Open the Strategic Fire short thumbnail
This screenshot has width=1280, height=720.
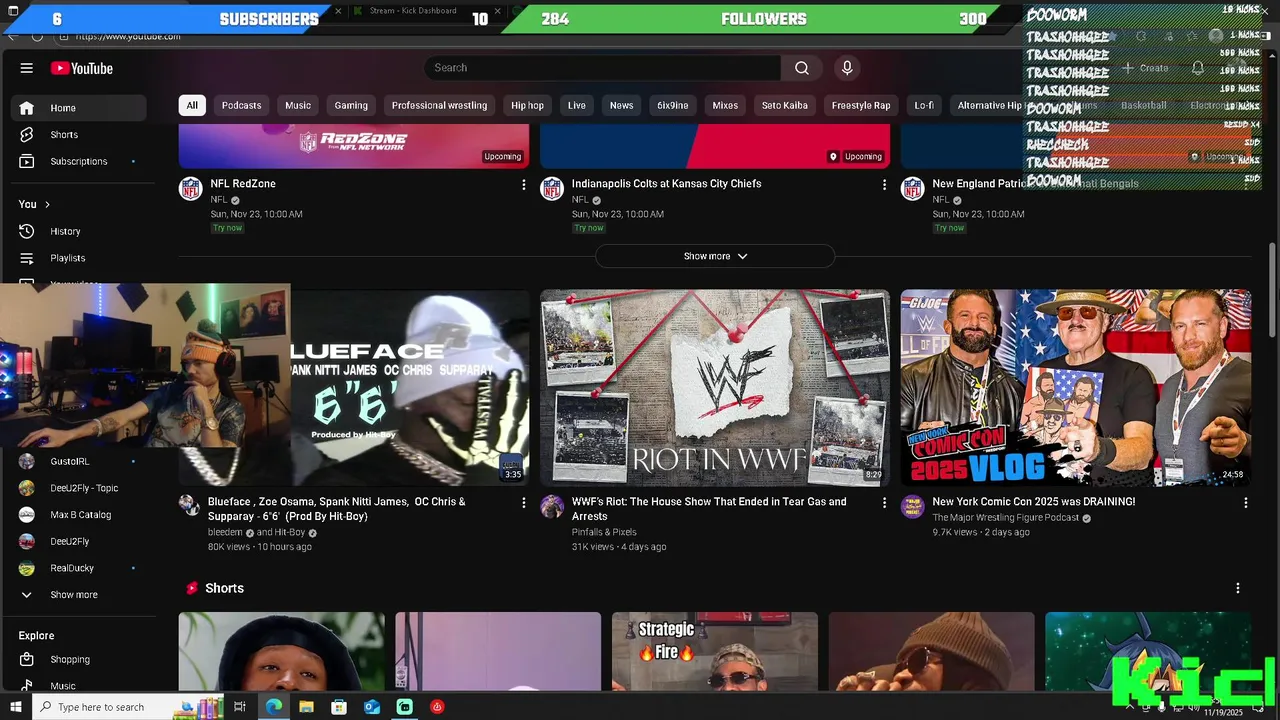coord(715,651)
